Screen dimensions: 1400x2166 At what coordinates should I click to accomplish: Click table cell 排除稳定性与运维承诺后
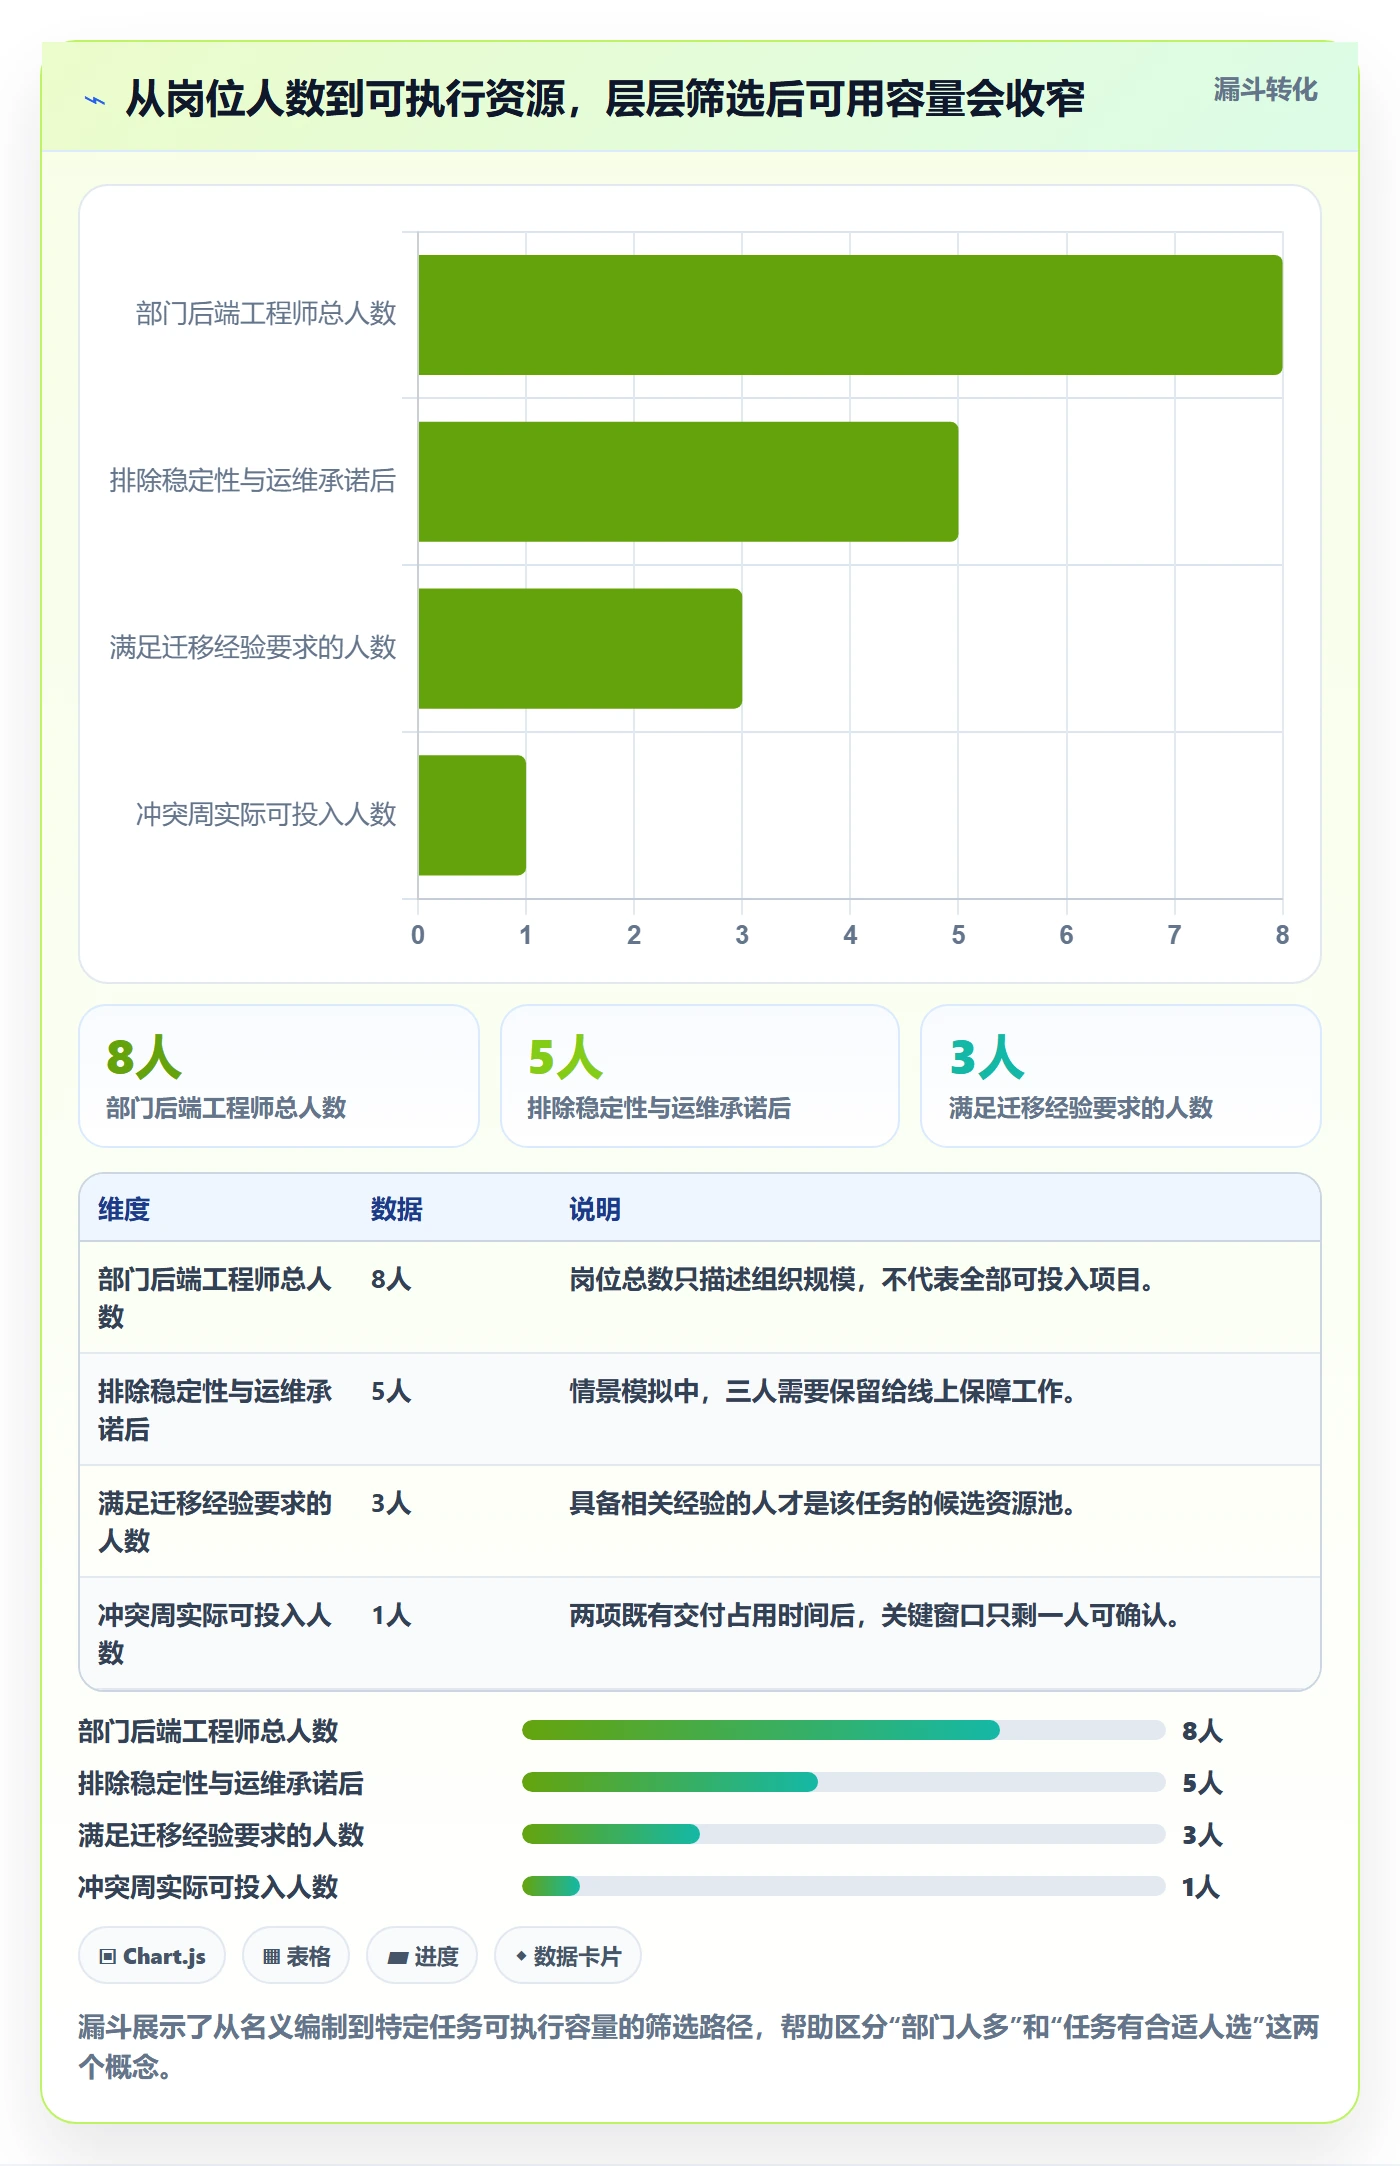point(214,1410)
